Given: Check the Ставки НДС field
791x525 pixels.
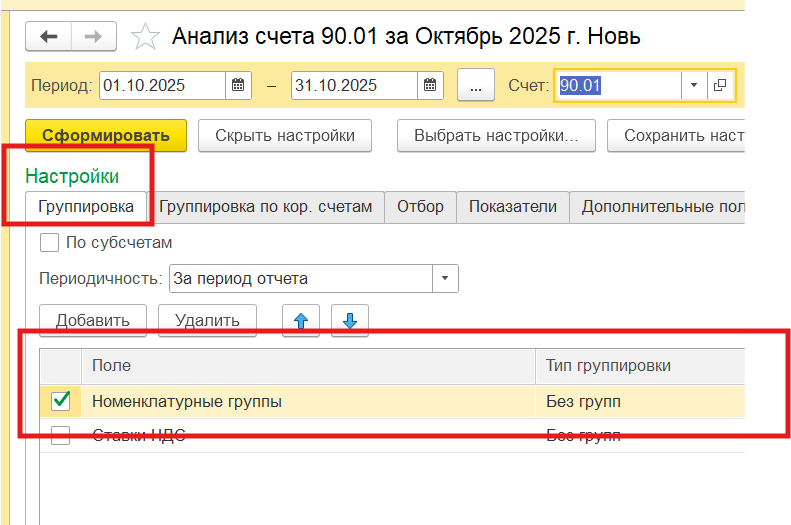Looking at the screenshot, I should coord(61,435).
